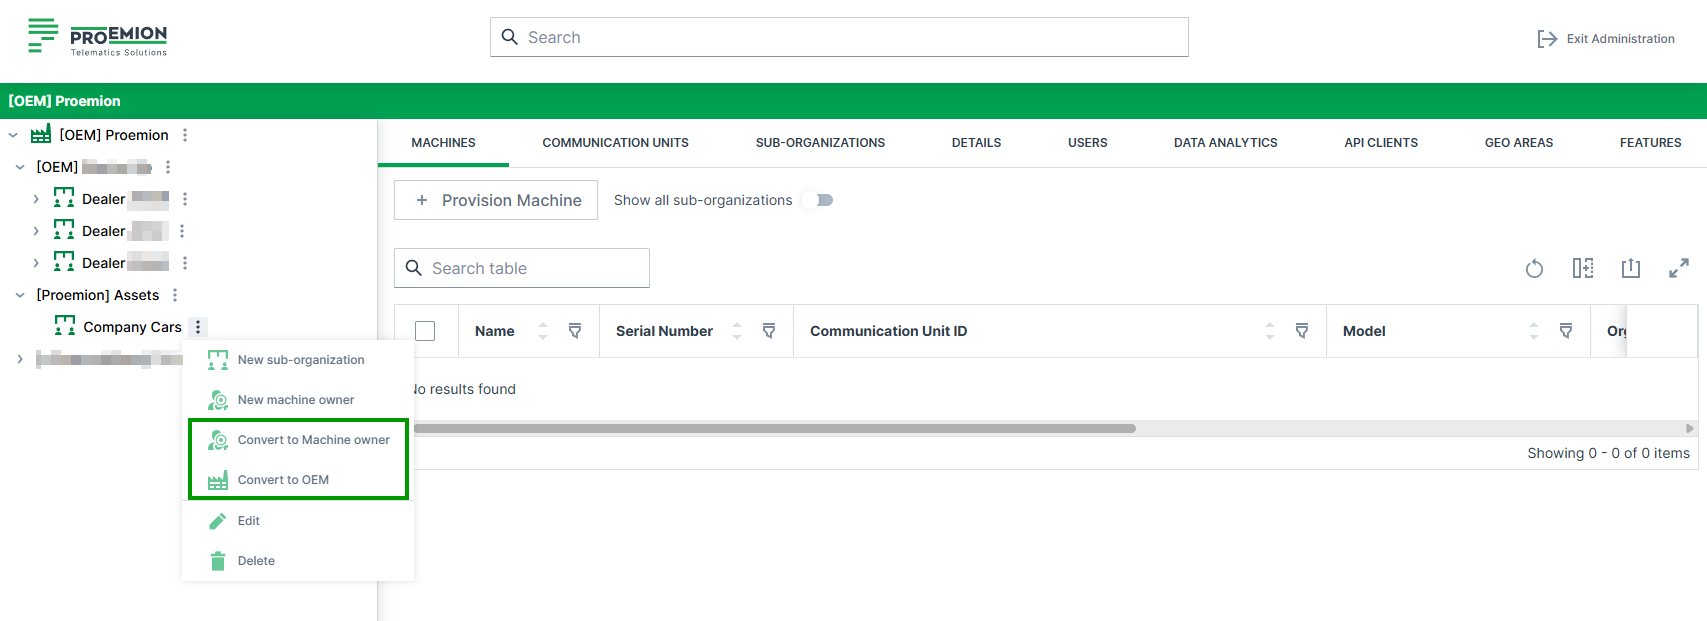1707x621 pixels.
Task: Open three-dot menu for [Proemion] Assets
Action: (x=175, y=295)
